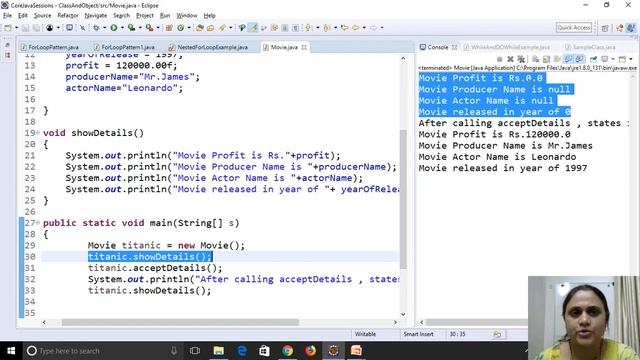
Task: Toggle Mark Occurrences highlighted toolbar button
Action: point(253,28)
